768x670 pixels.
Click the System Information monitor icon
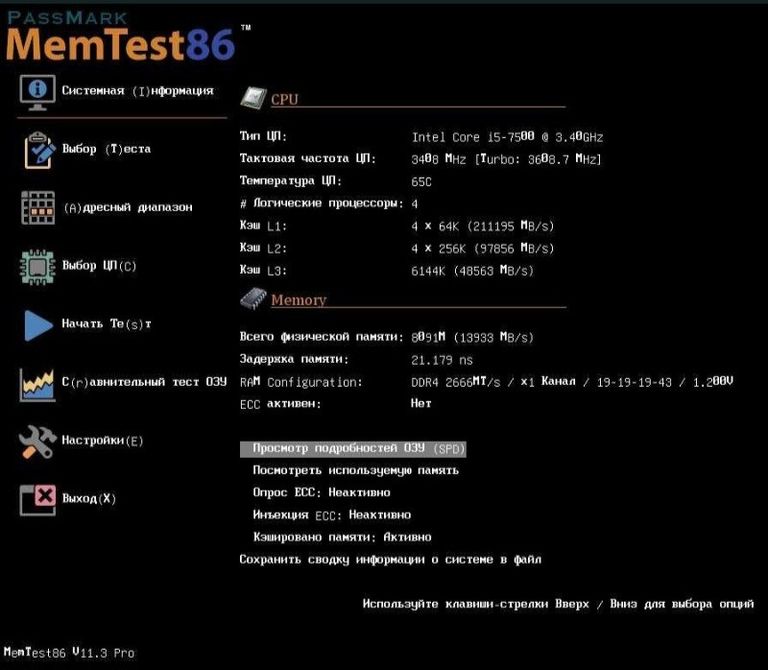[38, 91]
